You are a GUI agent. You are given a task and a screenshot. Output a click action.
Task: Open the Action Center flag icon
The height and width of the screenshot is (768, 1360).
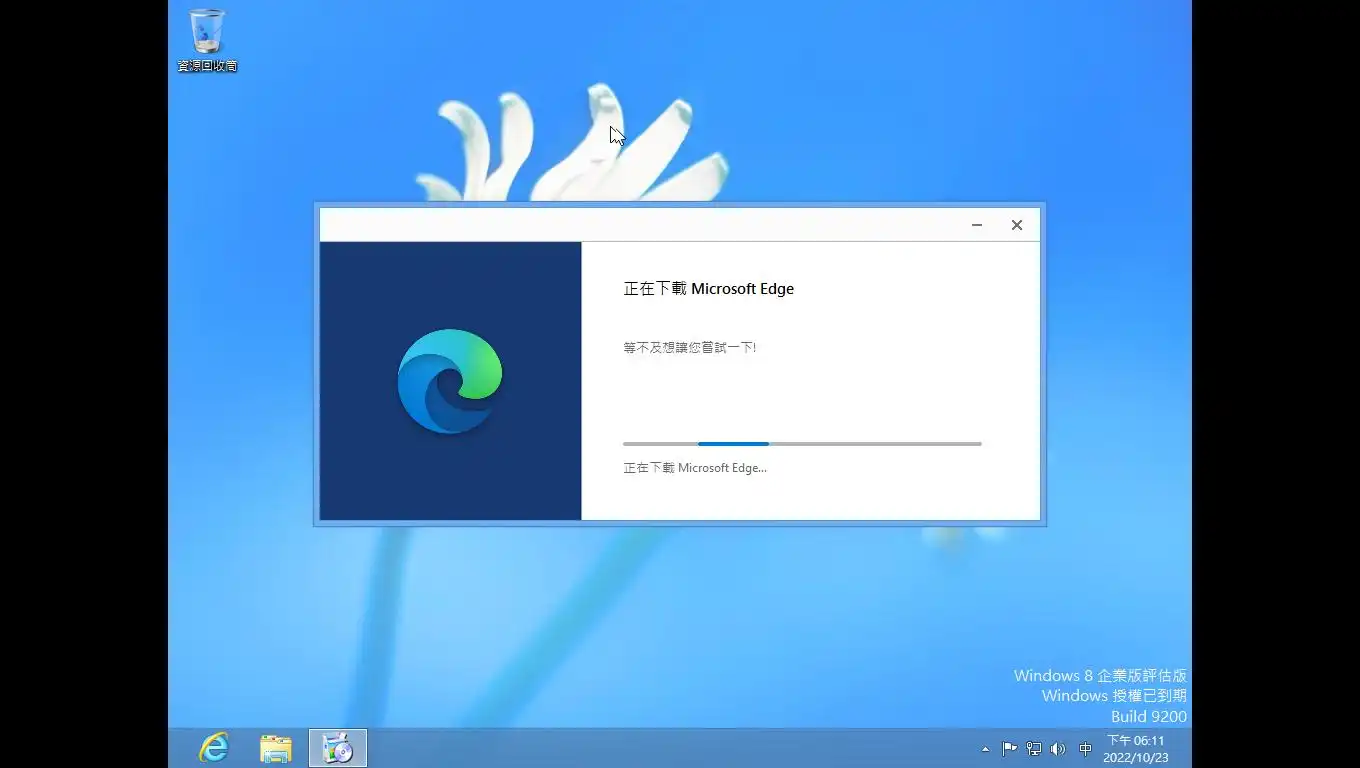coord(1009,748)
